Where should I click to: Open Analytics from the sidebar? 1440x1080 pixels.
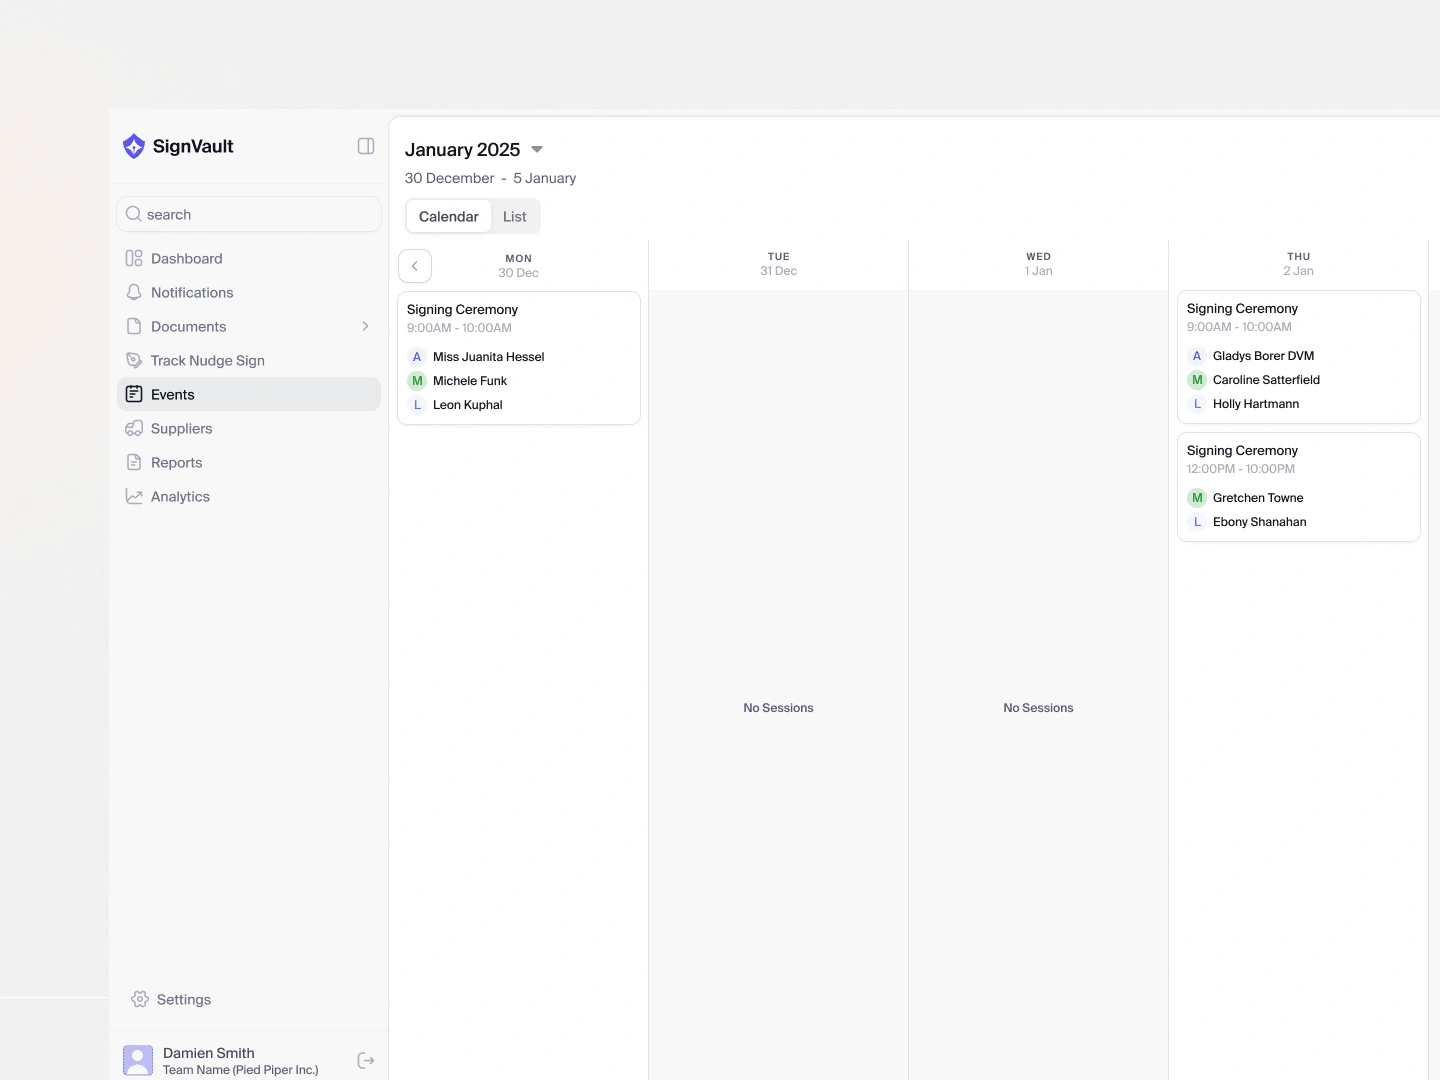pos(249,496)
